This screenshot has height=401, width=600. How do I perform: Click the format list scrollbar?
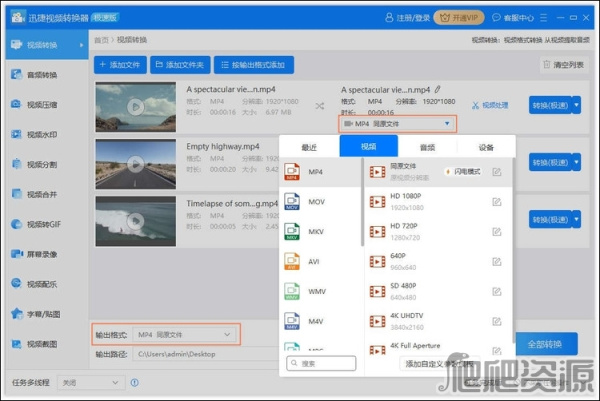362,202
